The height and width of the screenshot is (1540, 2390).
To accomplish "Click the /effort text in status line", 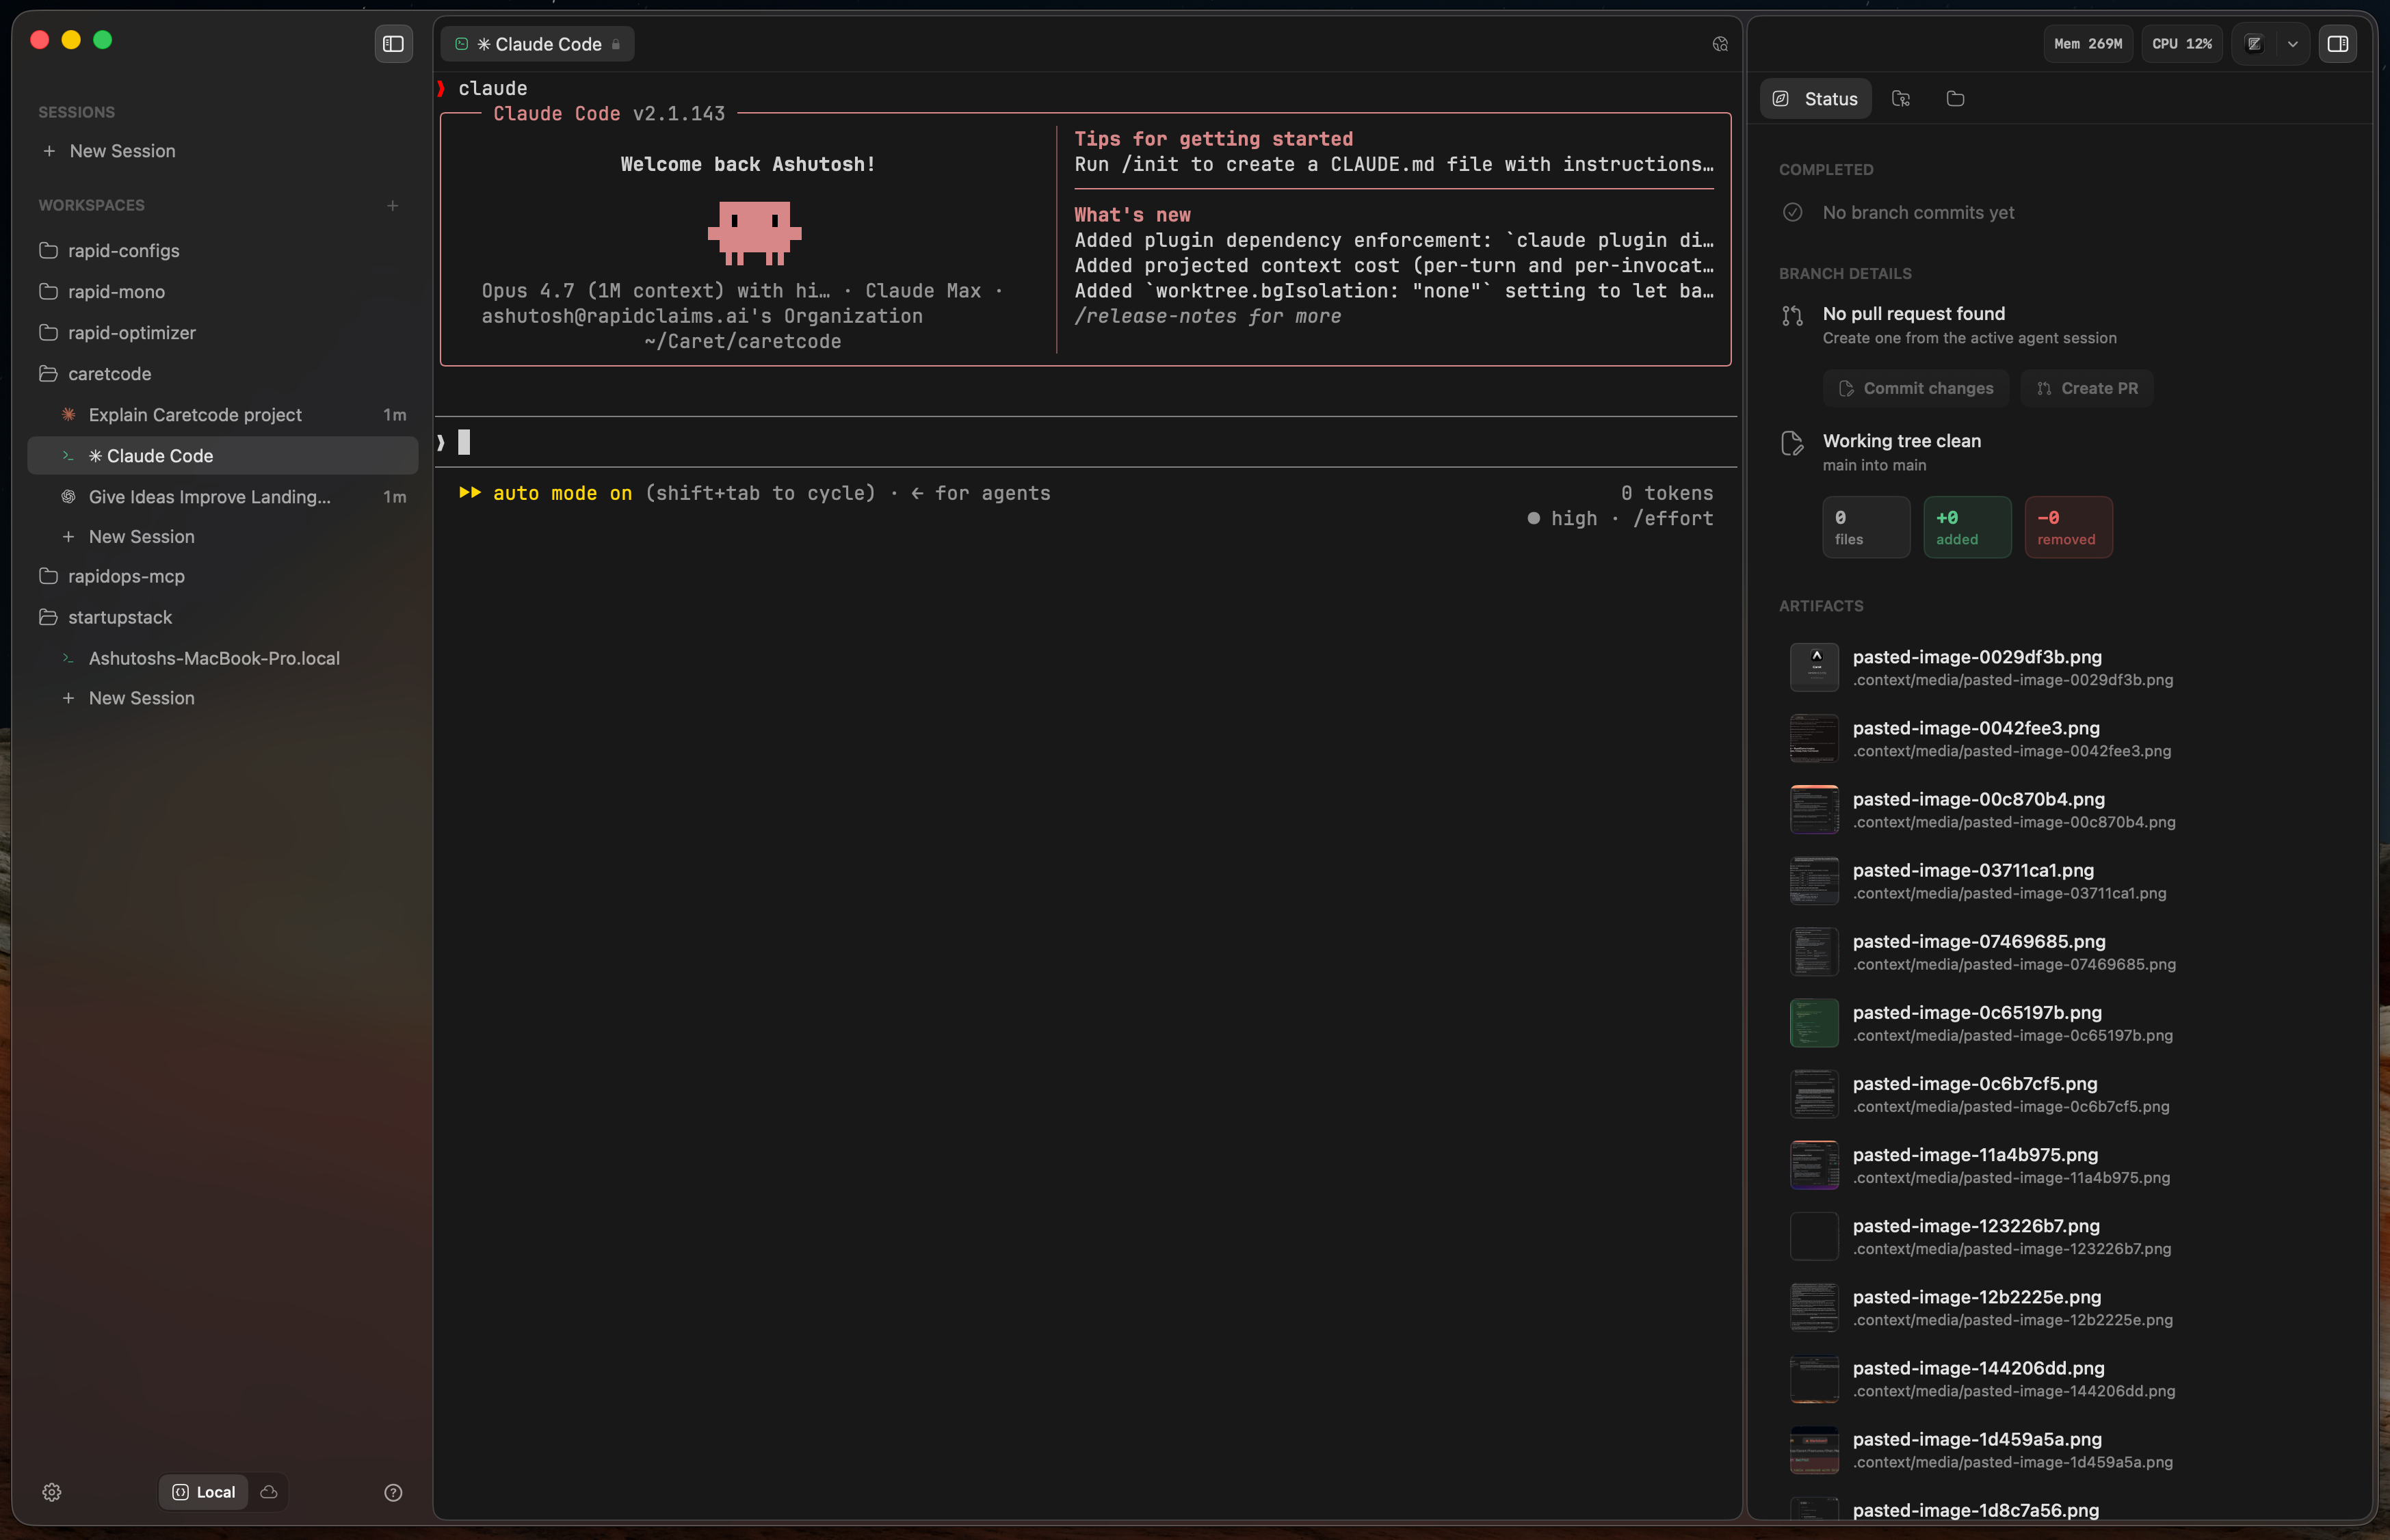I will [x=1672, y=519].
